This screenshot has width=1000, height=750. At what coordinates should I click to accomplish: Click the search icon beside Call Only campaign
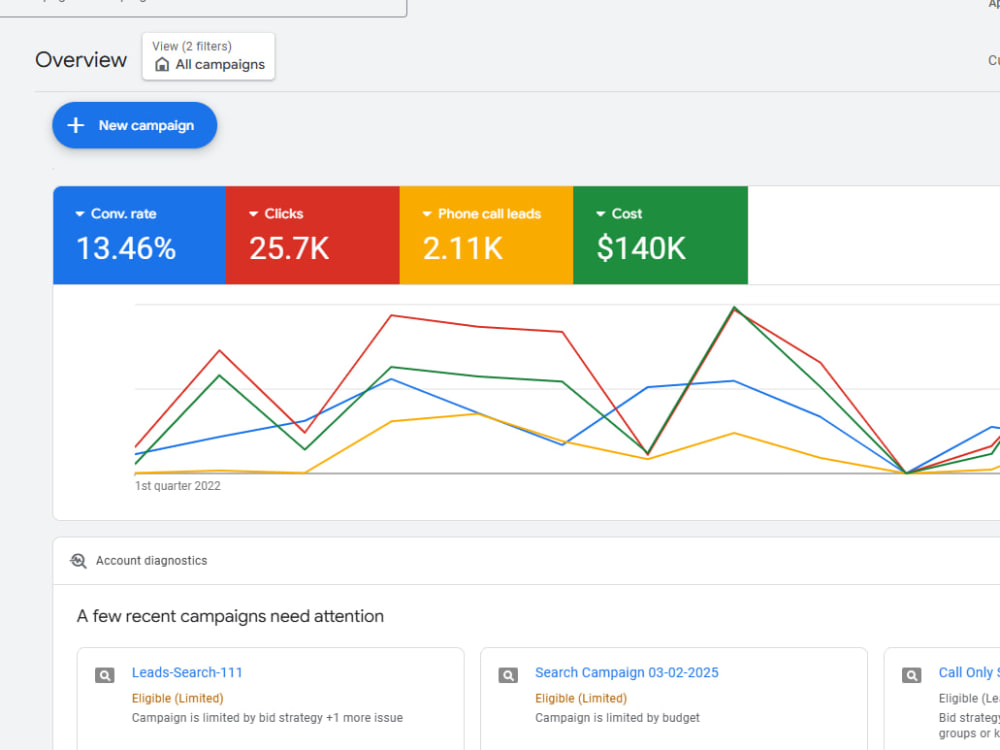click(x=911, y=675)
